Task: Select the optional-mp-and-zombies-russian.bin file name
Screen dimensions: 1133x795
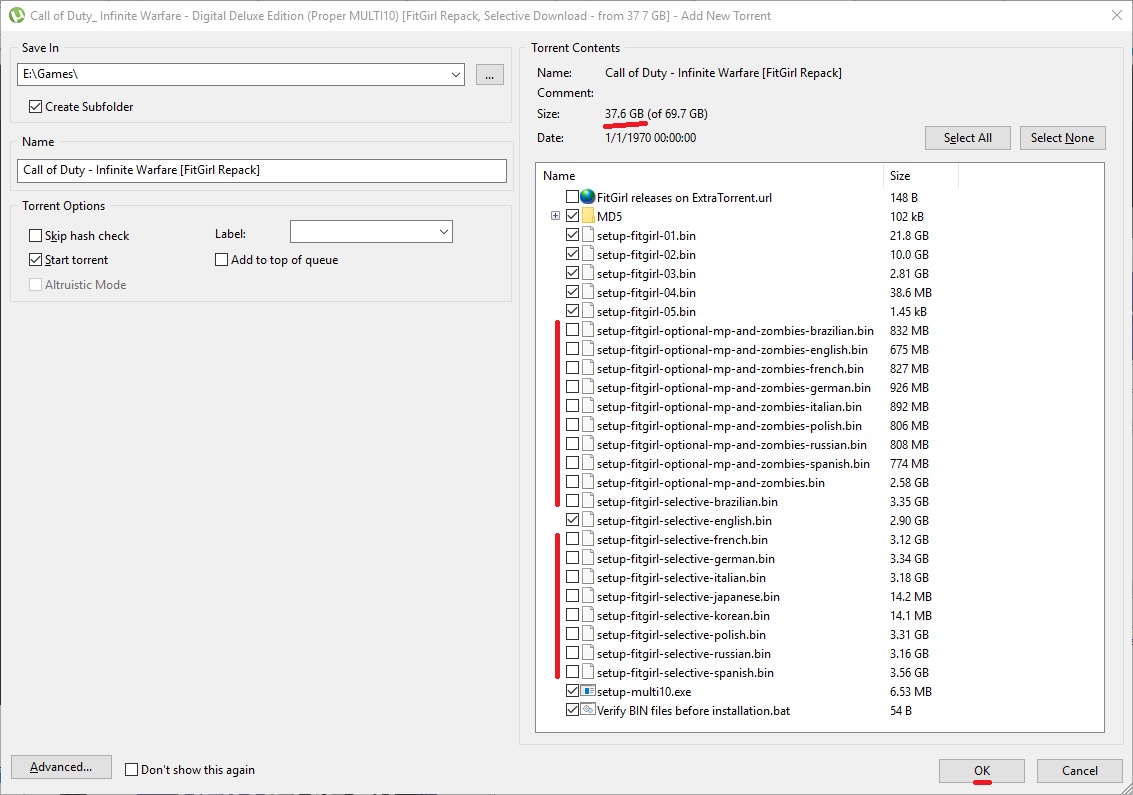Action: pos(731,444)
